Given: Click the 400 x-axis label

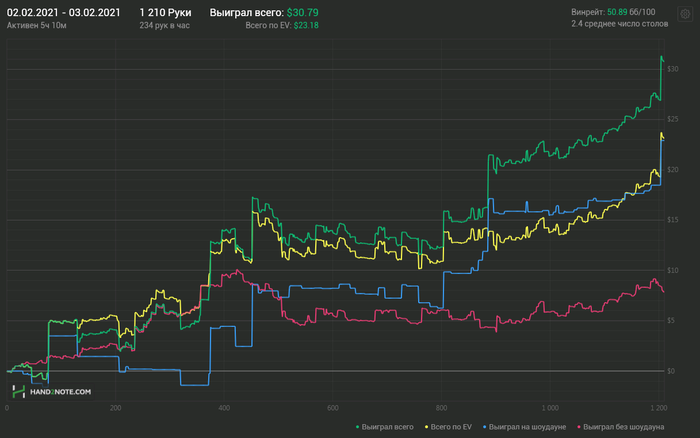Looking at the screenshot, I should (224, 408).
